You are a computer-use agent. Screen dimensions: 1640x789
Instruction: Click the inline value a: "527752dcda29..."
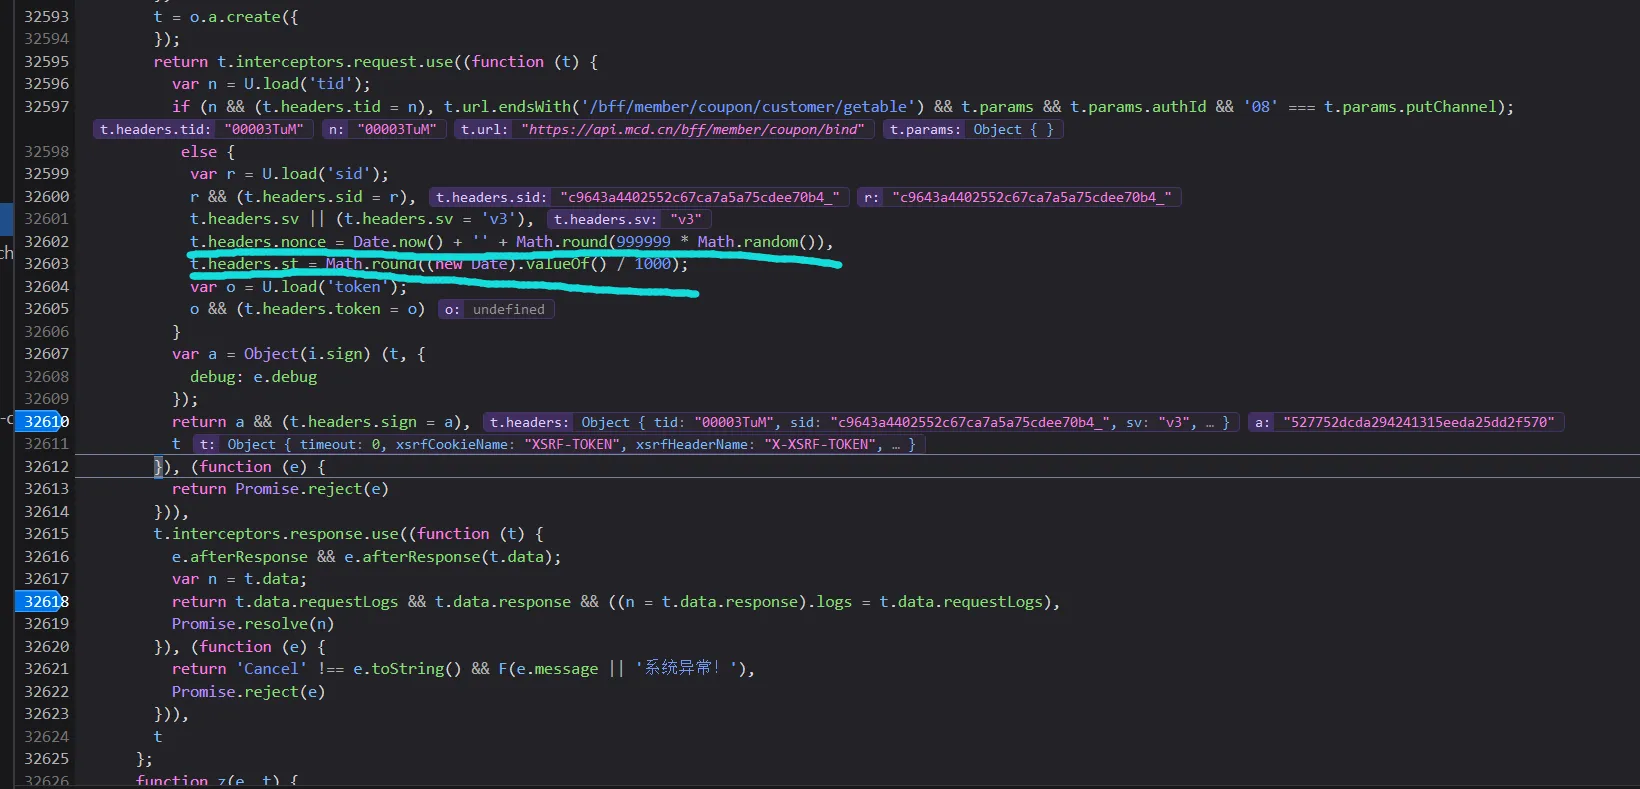click(1406, 422)
